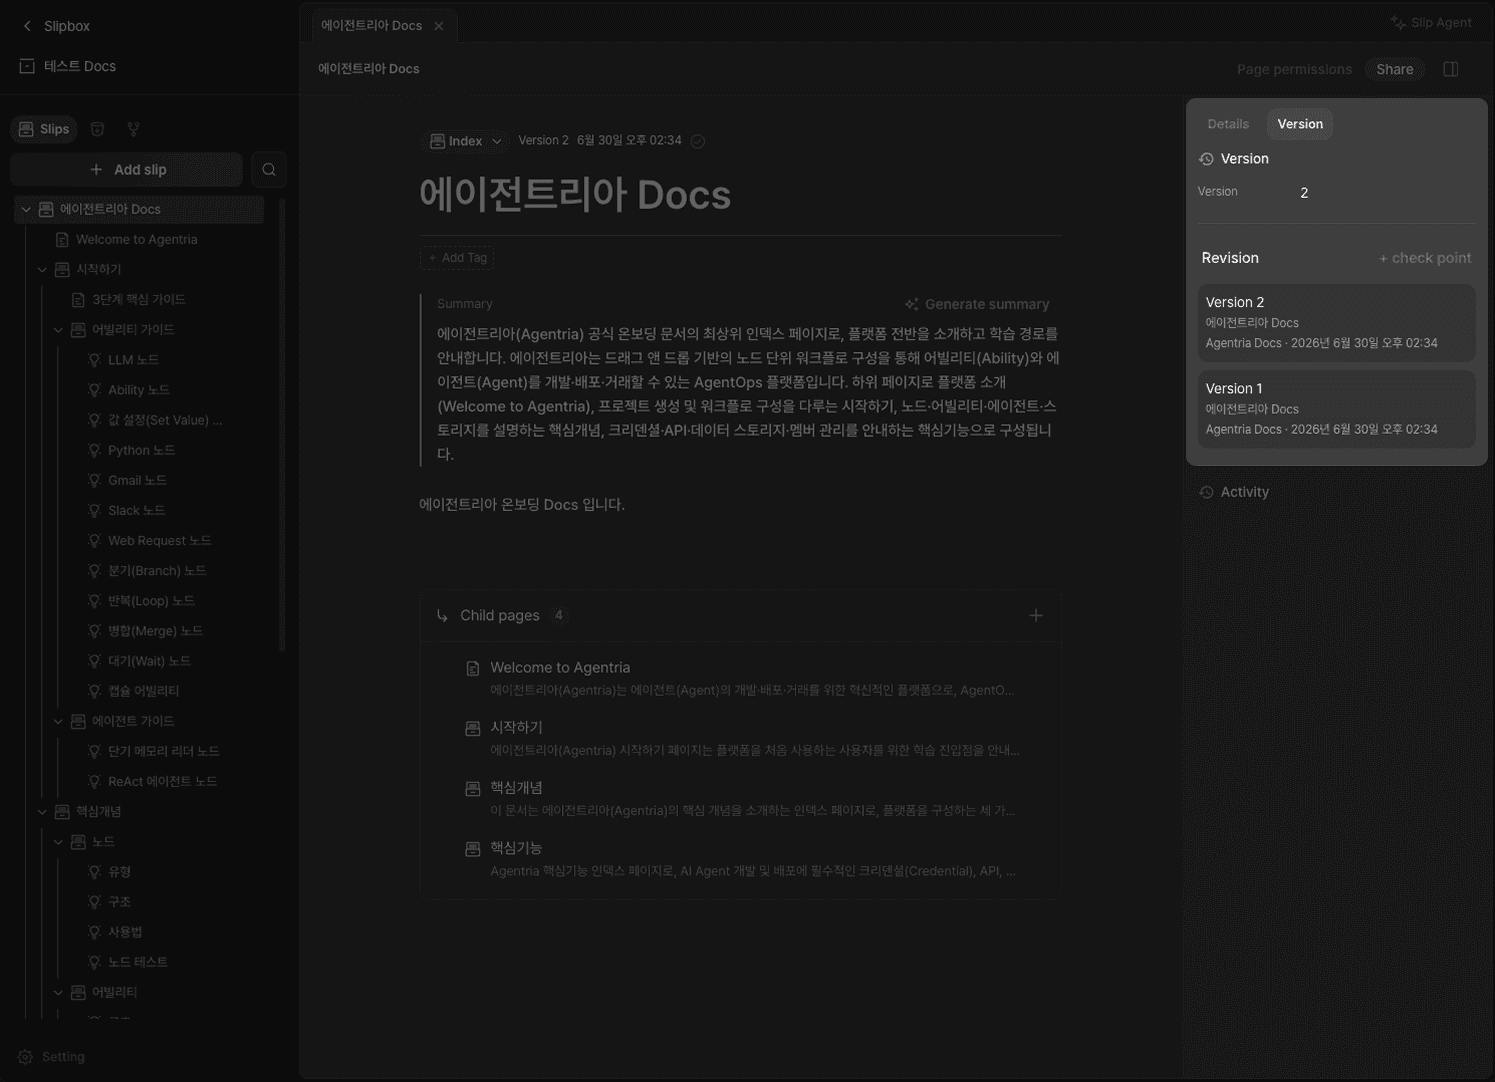
Task: Select the Slips tab in sidebar
Action: pos(44,129)
